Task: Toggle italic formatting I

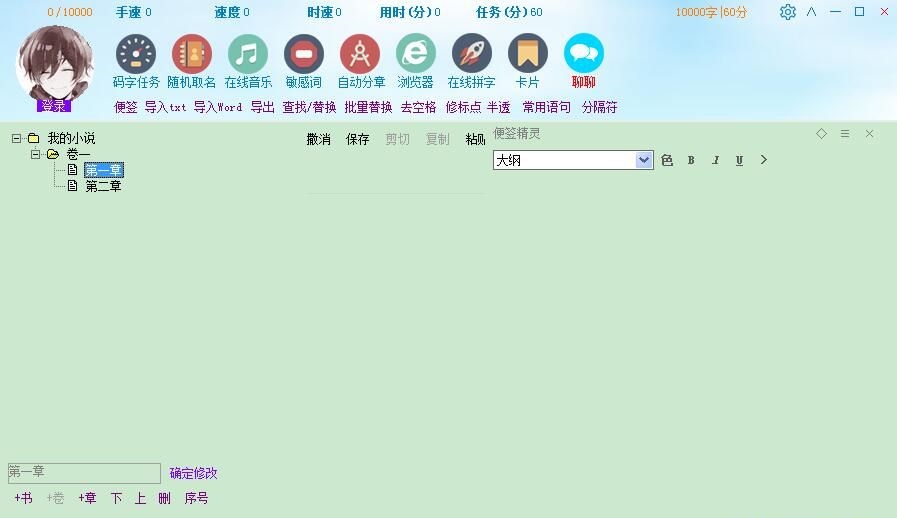Action: tap(715, 160)
